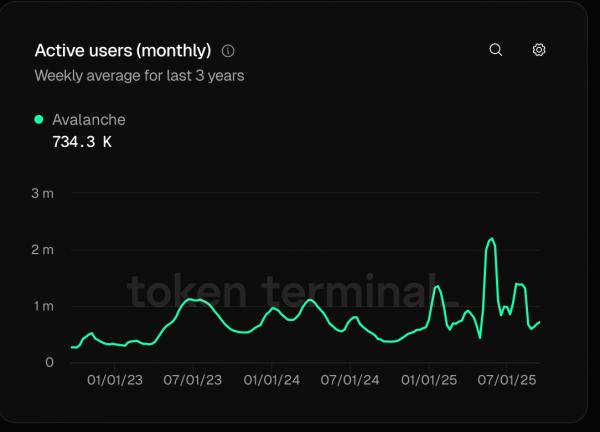Click the highest peak of the green line

(492, 239)
